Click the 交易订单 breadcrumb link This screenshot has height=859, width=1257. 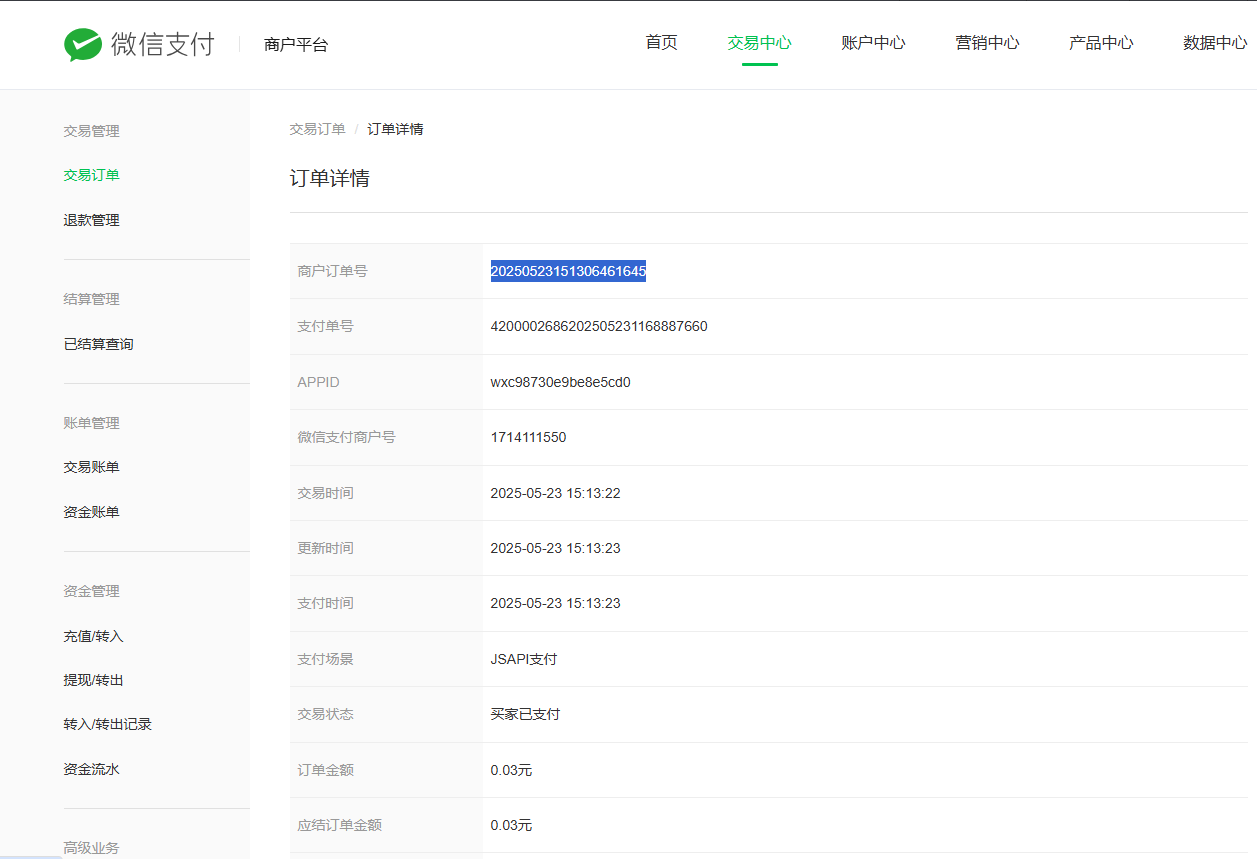pos(318,129)
